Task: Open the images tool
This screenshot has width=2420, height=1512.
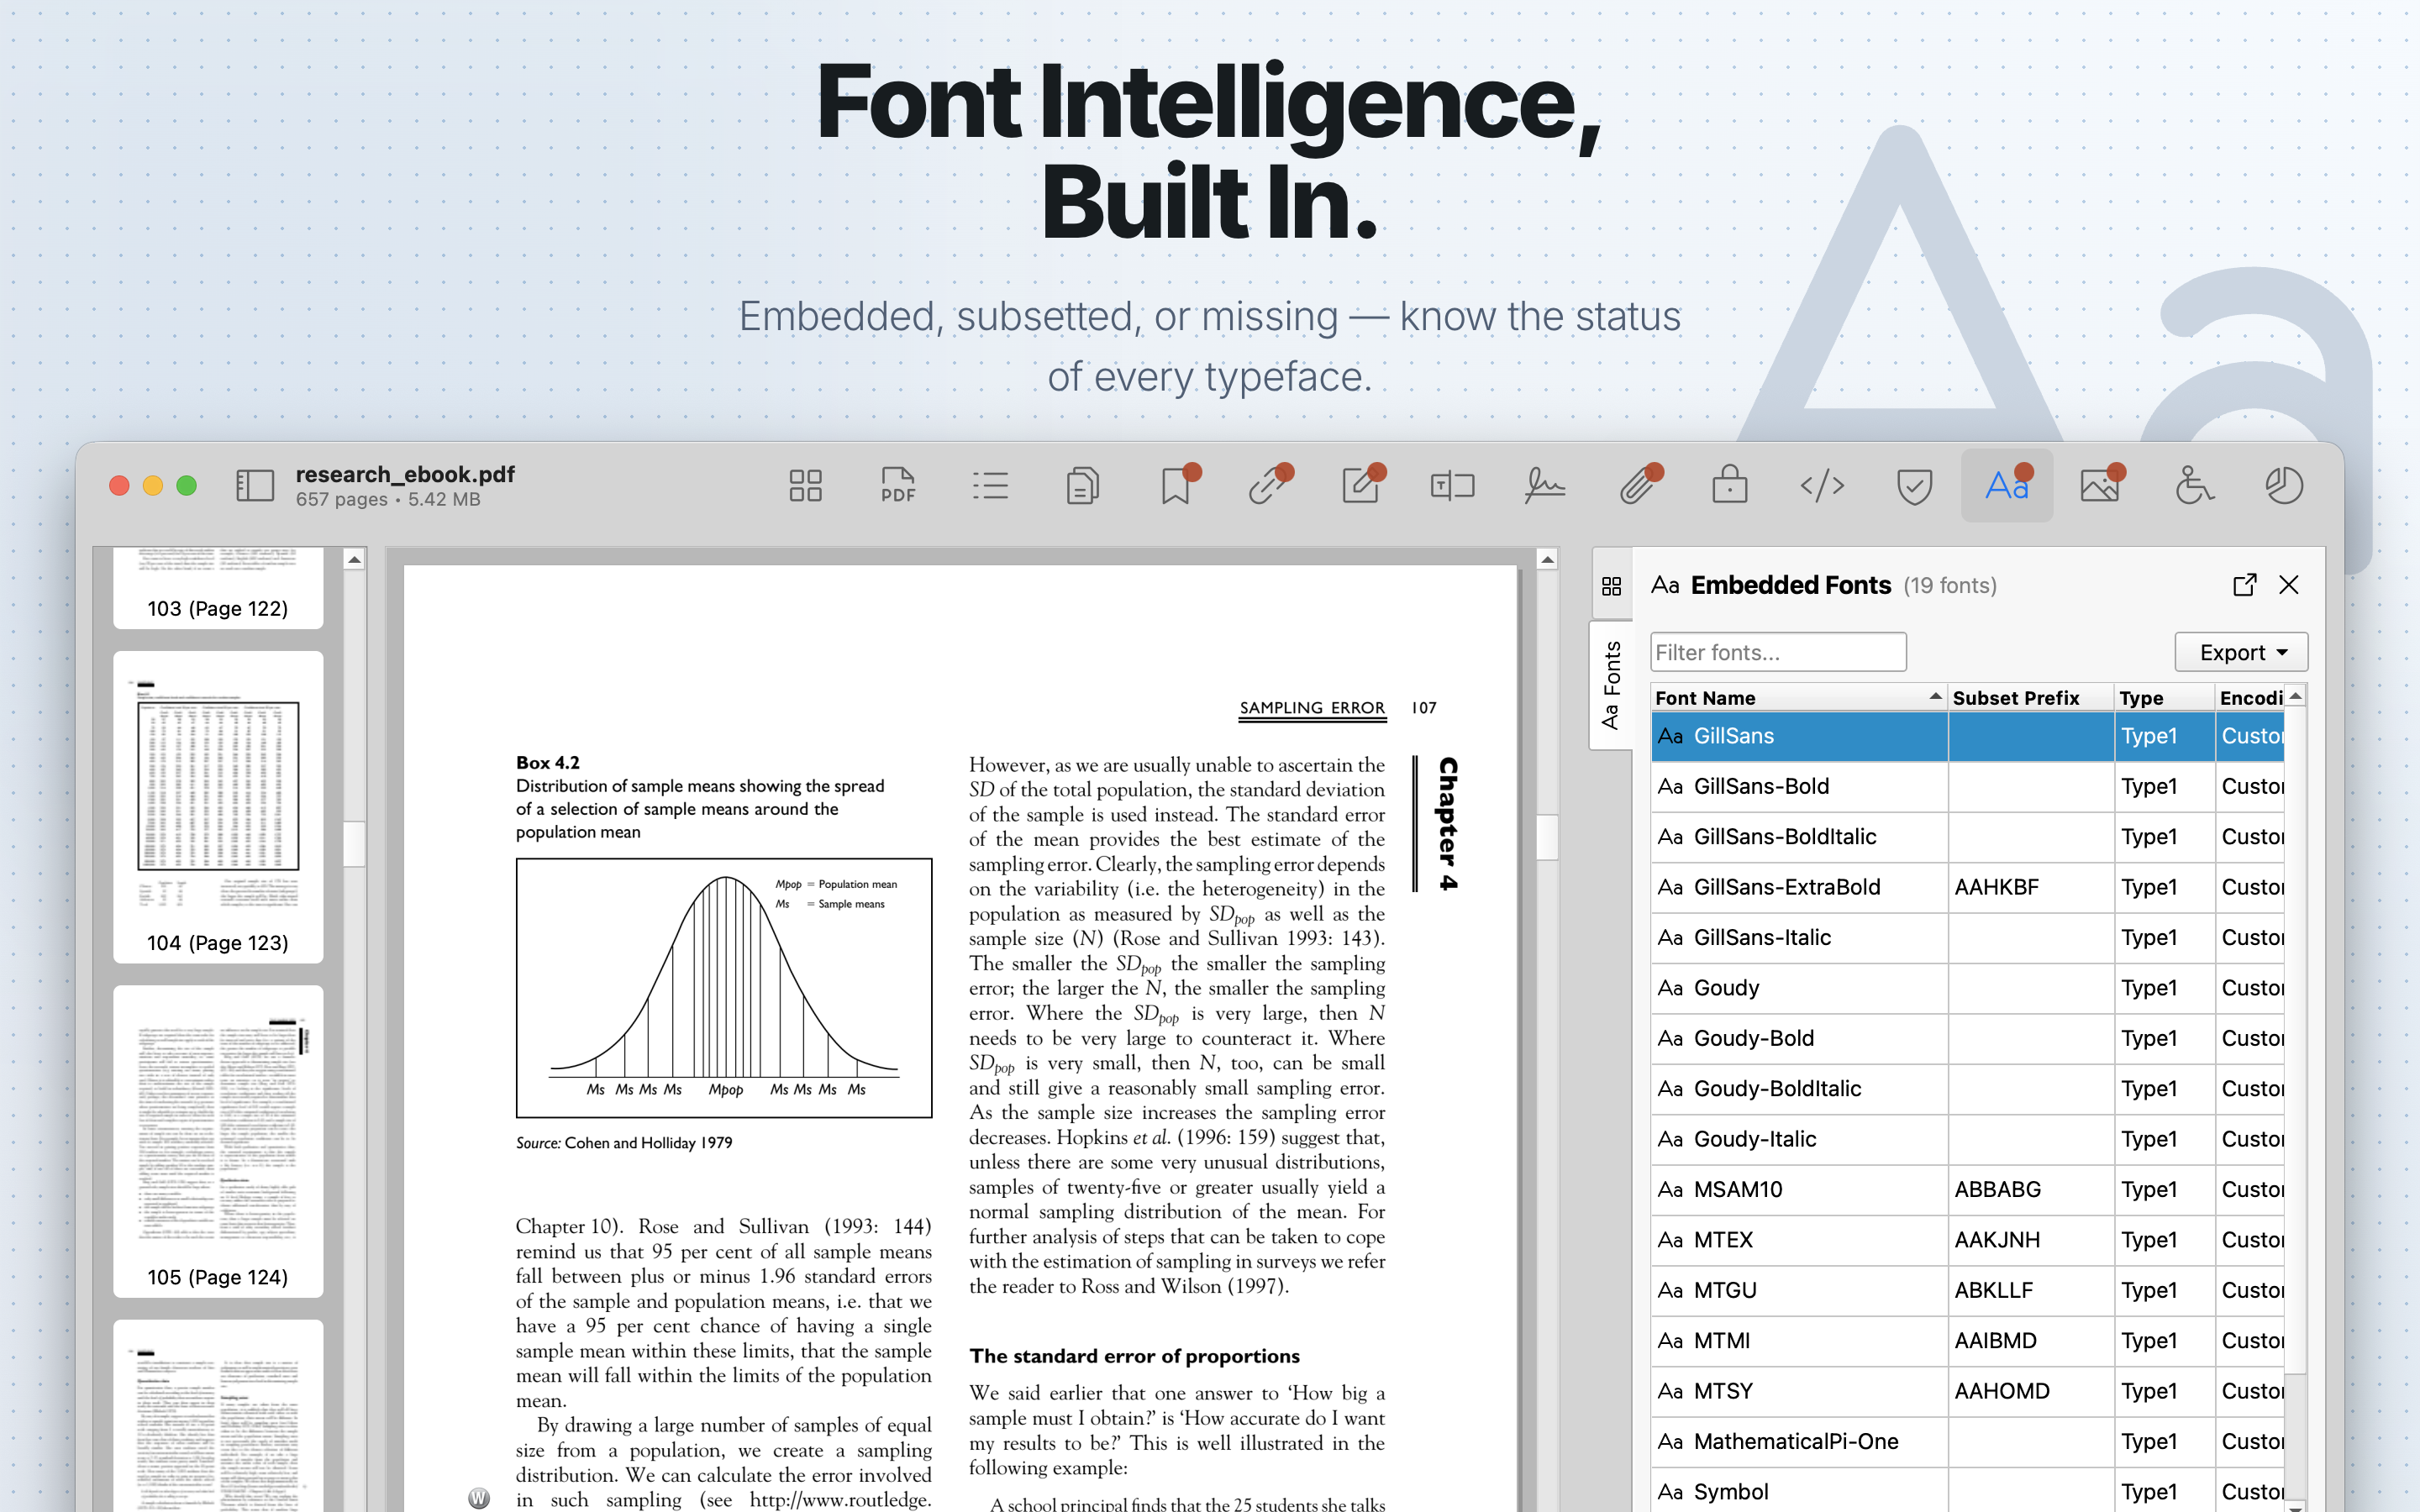Action: point(2100,486)
